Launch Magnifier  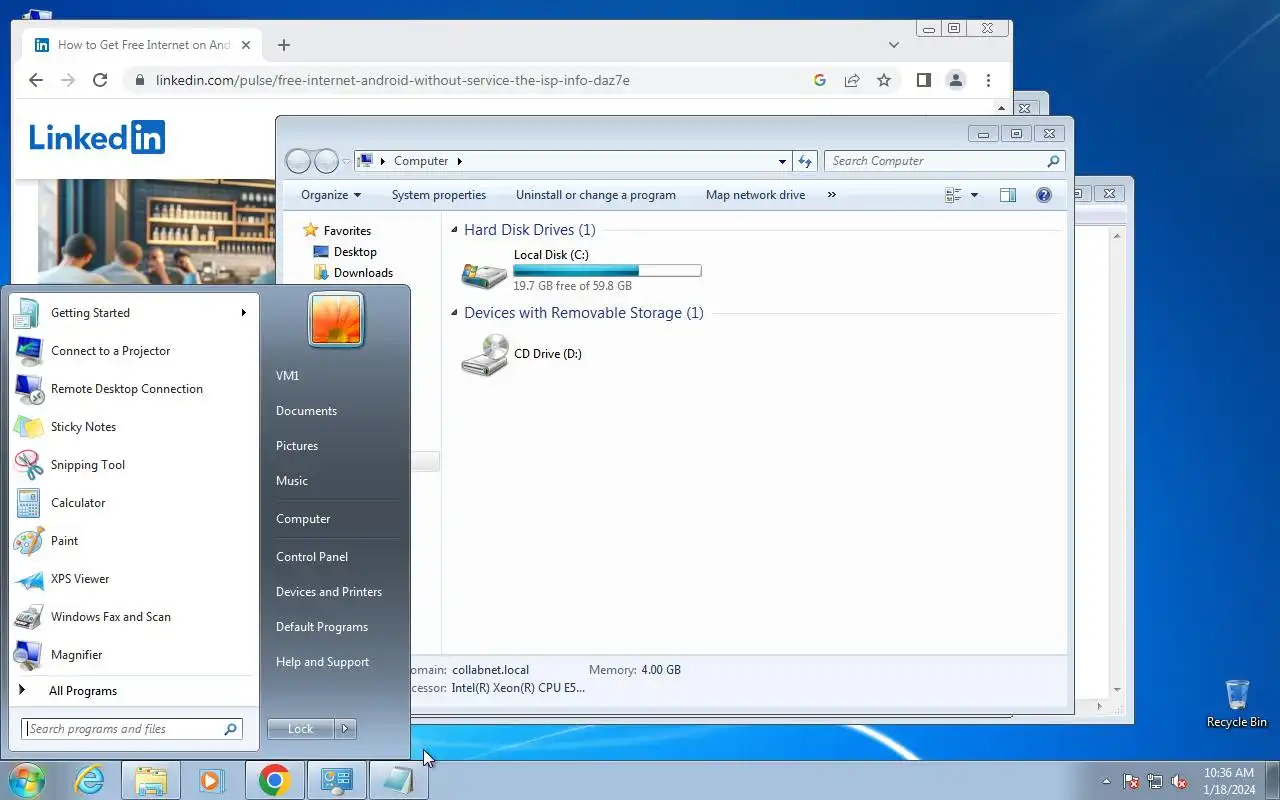point(130,655)
